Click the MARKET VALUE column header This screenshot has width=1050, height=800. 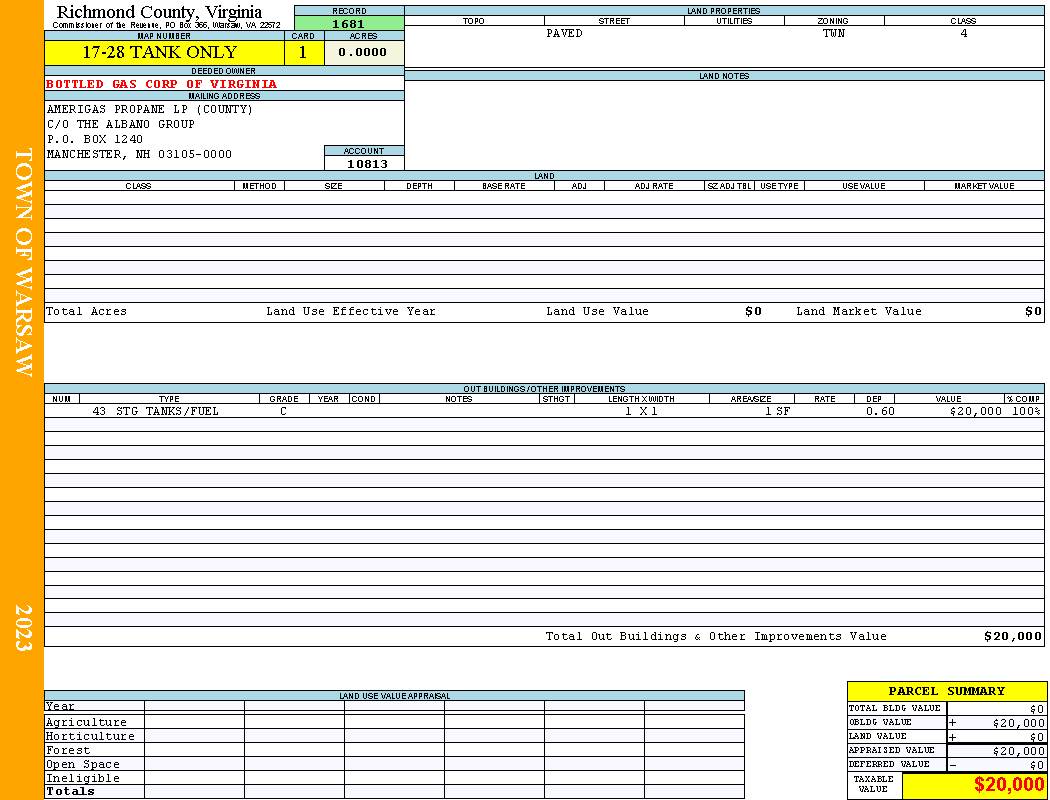984,186
